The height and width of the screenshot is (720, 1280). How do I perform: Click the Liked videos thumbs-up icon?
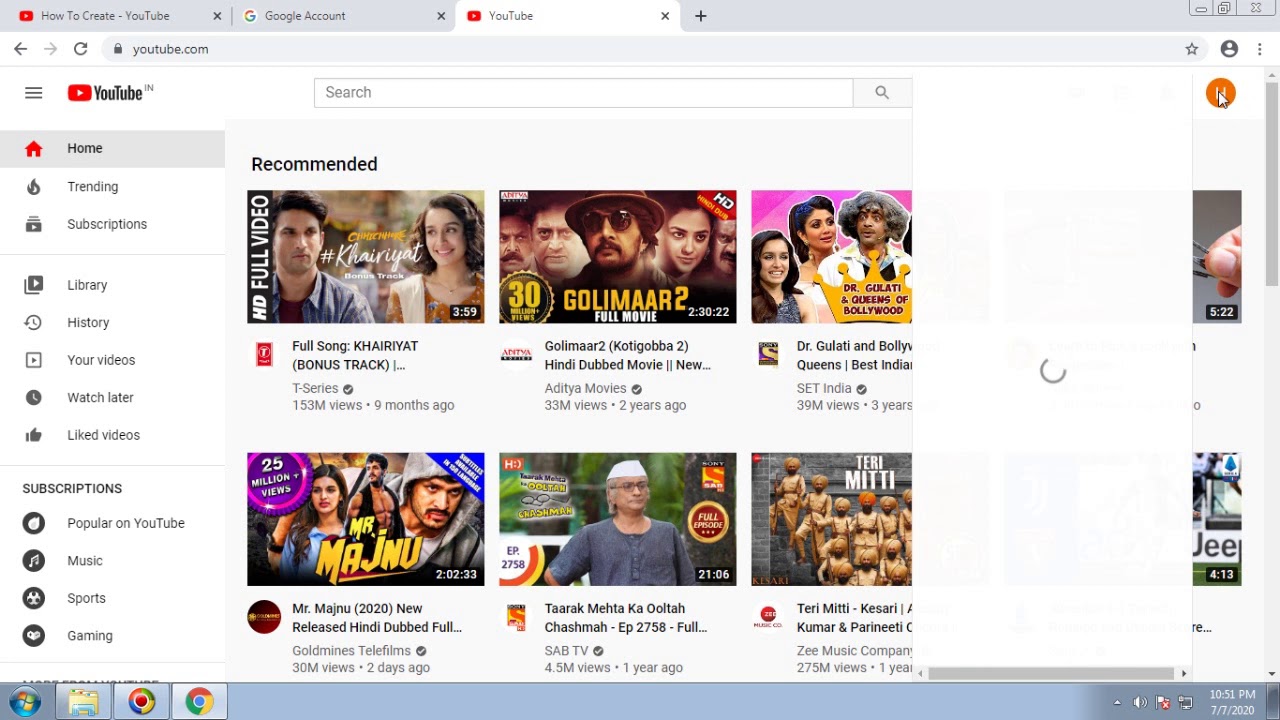coord(34,435)
